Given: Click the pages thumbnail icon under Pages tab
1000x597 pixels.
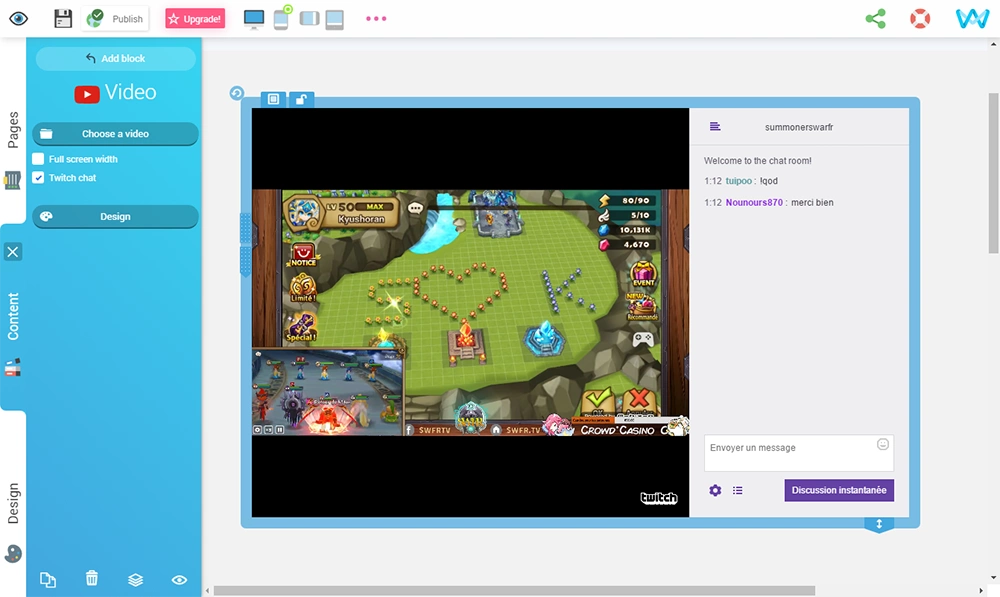Looking at the screenshot, I should point(12,180).
